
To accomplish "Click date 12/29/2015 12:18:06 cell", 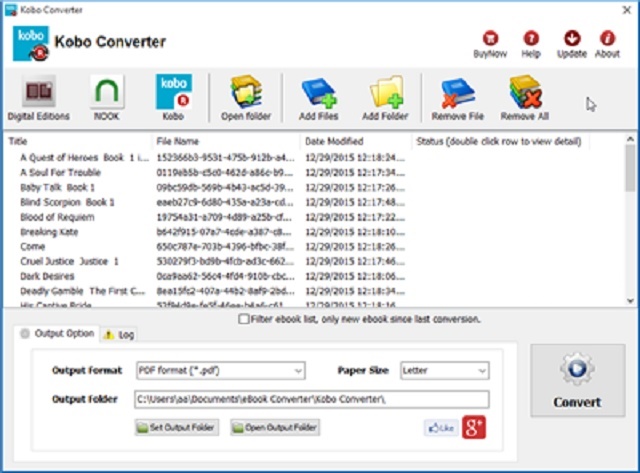I will coord(355,276).
